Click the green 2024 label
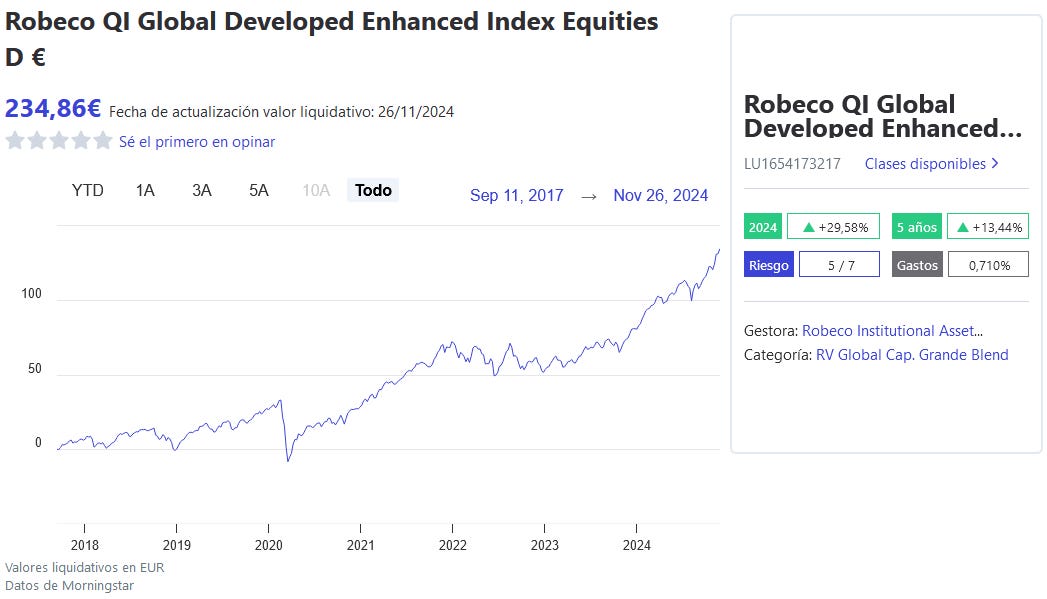Screen dimensions: 1047x599 pyautogui.click(x=763, y=227)
